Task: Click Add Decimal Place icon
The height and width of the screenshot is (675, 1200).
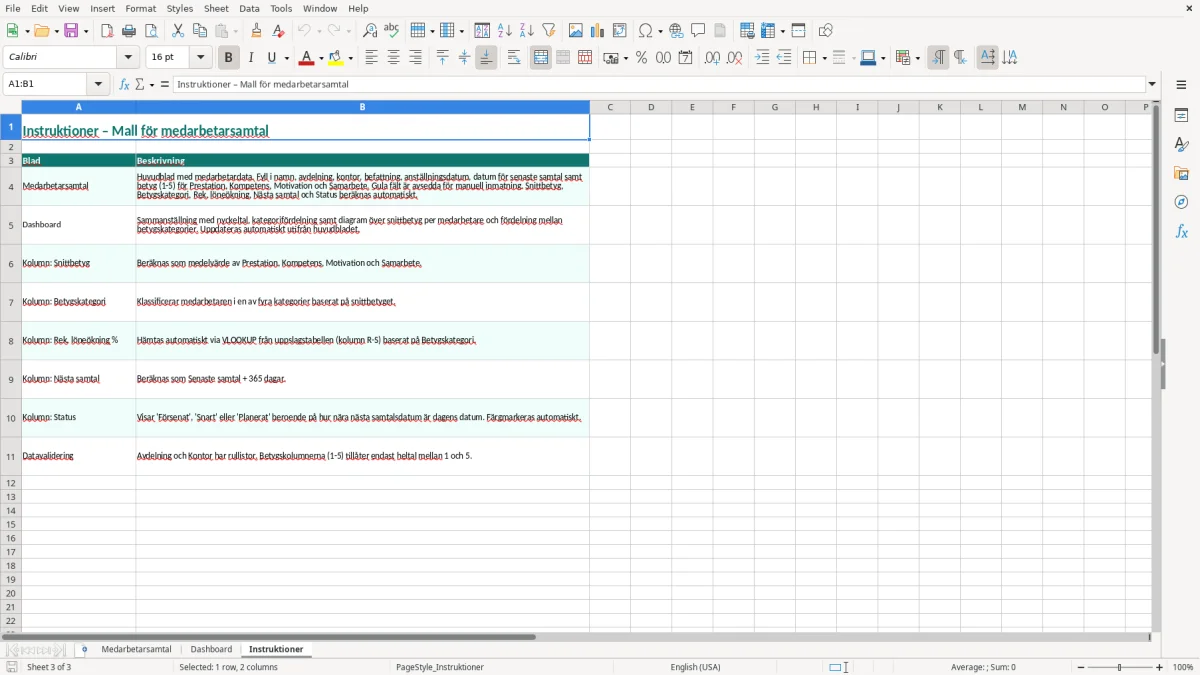Action: 713,58
